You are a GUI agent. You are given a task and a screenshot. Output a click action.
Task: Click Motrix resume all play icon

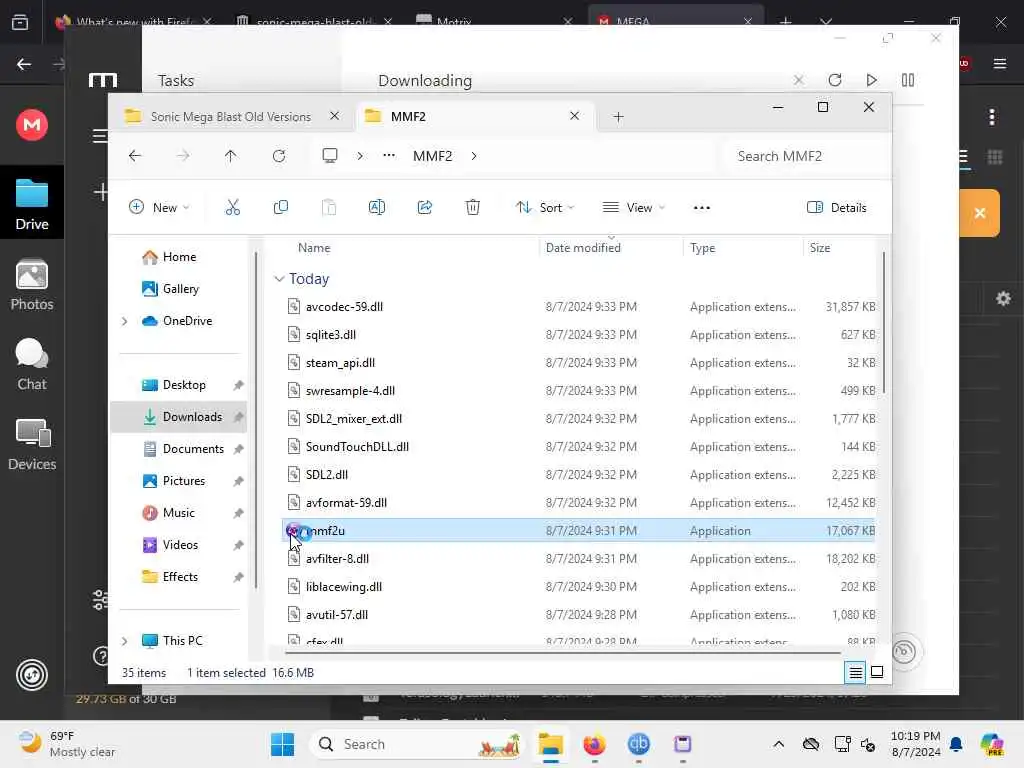[871, 80]
